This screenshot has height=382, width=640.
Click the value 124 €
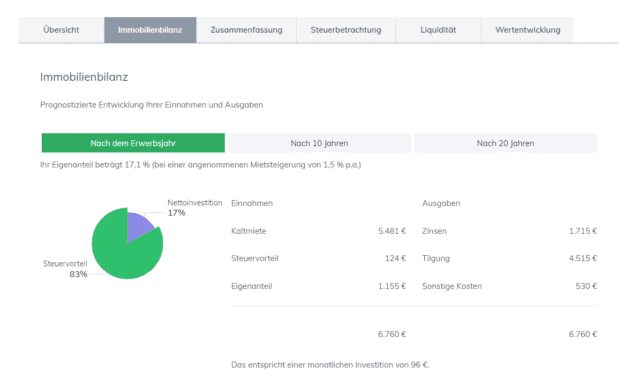click(396, 258)
